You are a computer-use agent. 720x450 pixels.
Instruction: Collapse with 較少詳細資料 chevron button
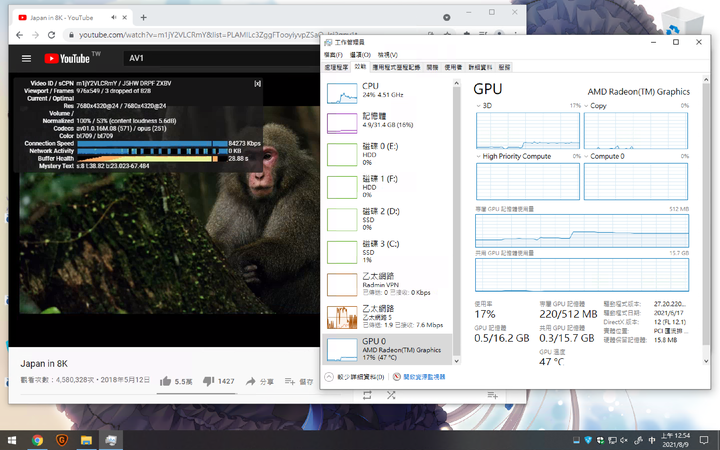tap(329, 377)
